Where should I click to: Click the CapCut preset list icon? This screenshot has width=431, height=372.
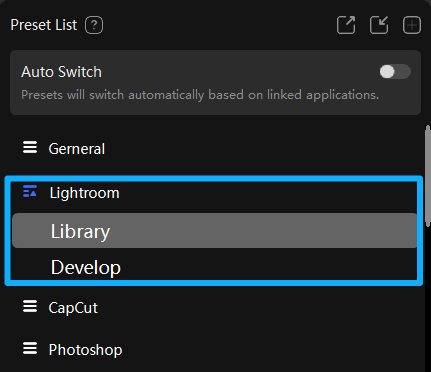(x=30, y=306)
